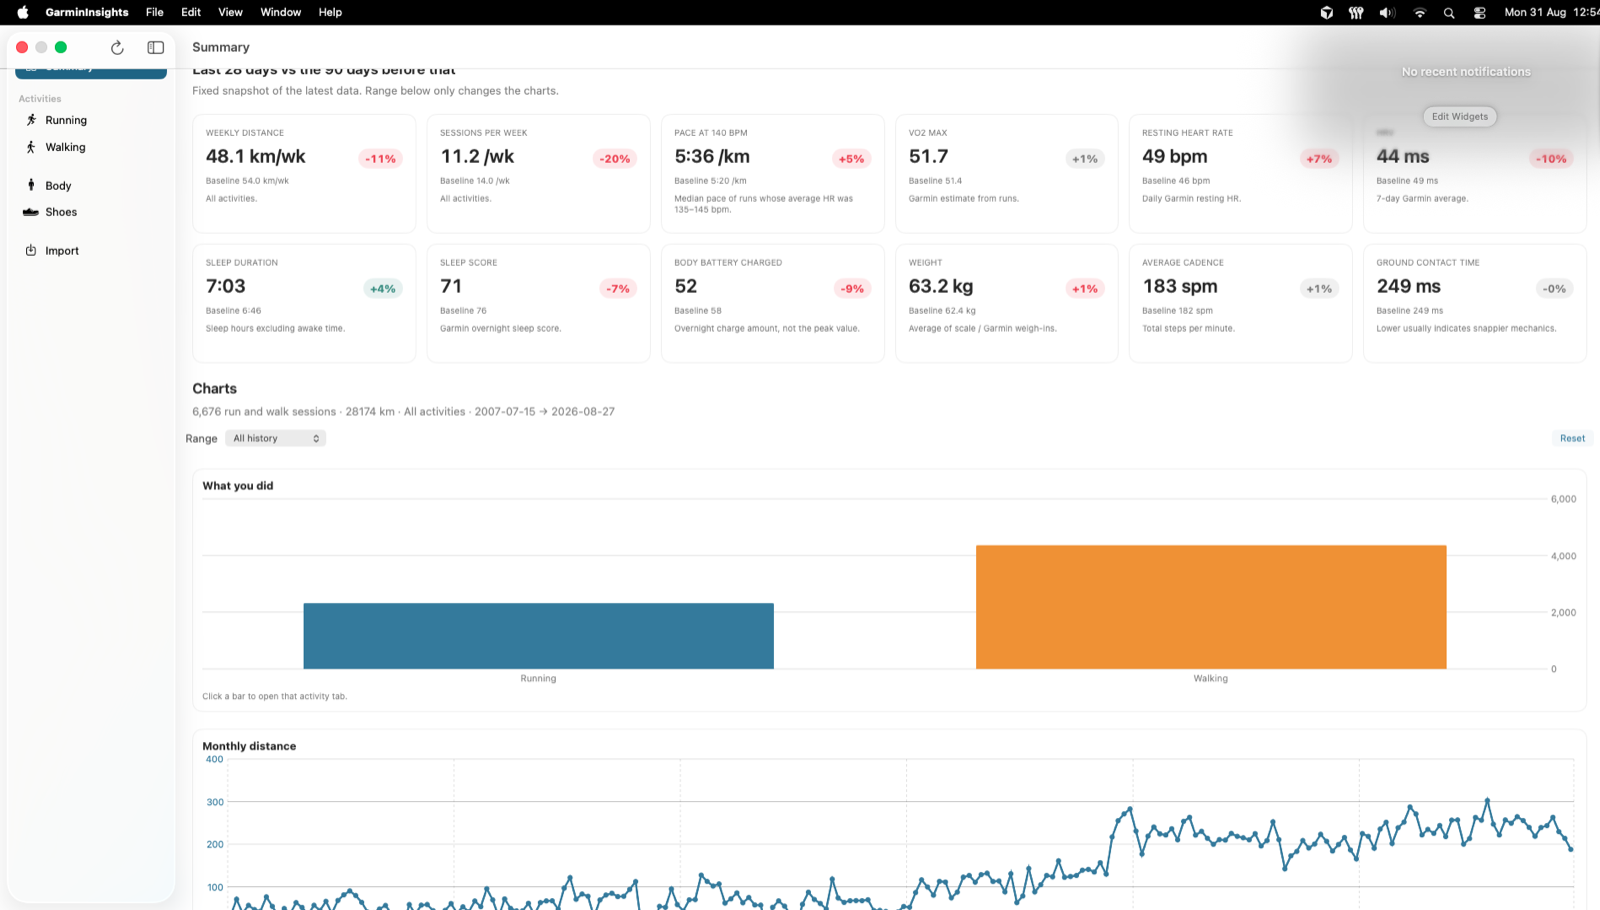Click the +1% badge on Weight card
1600x910 pixels.
click(1085, 289)
